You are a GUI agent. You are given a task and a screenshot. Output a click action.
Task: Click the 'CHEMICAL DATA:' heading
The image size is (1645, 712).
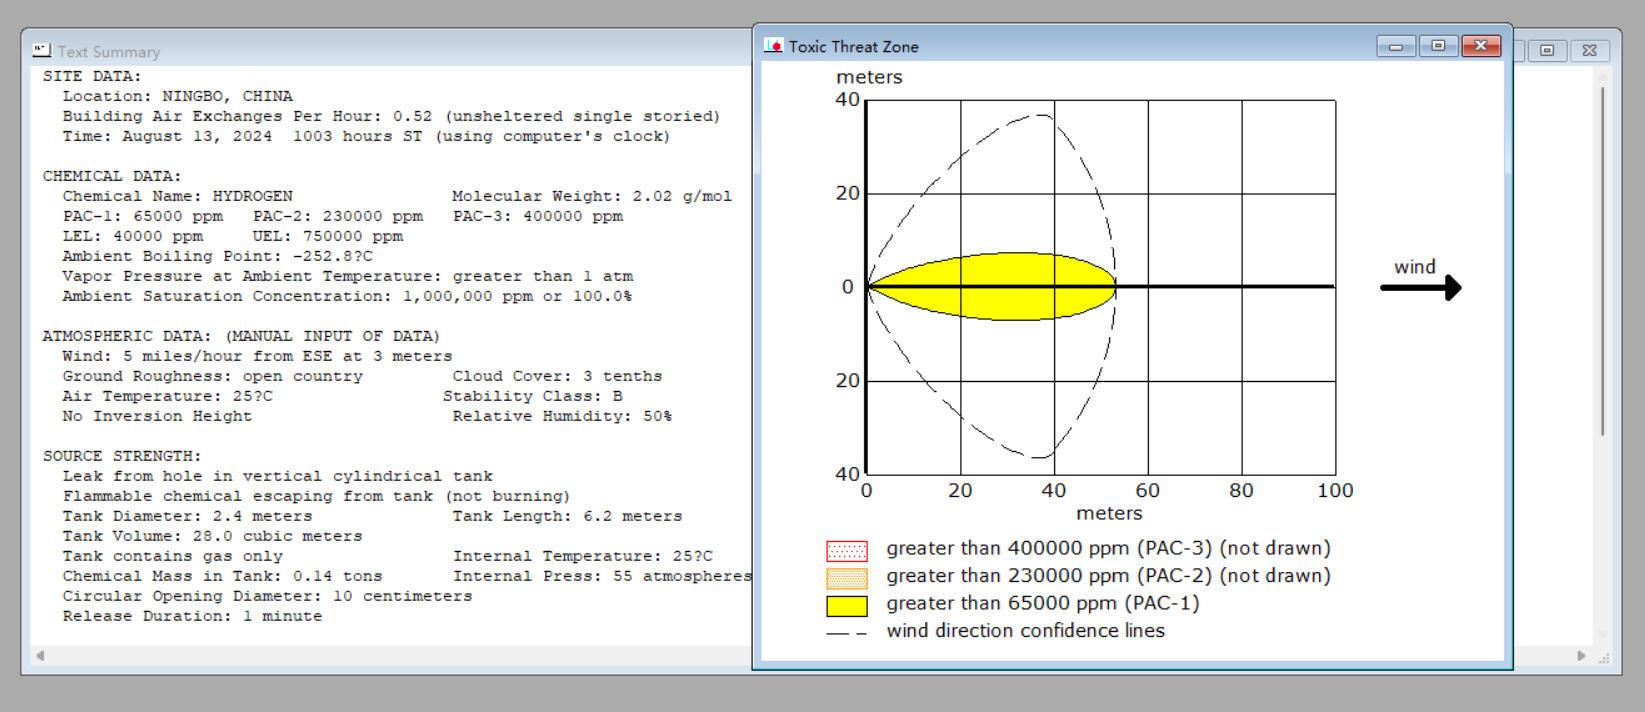click(x=112, y=176)
